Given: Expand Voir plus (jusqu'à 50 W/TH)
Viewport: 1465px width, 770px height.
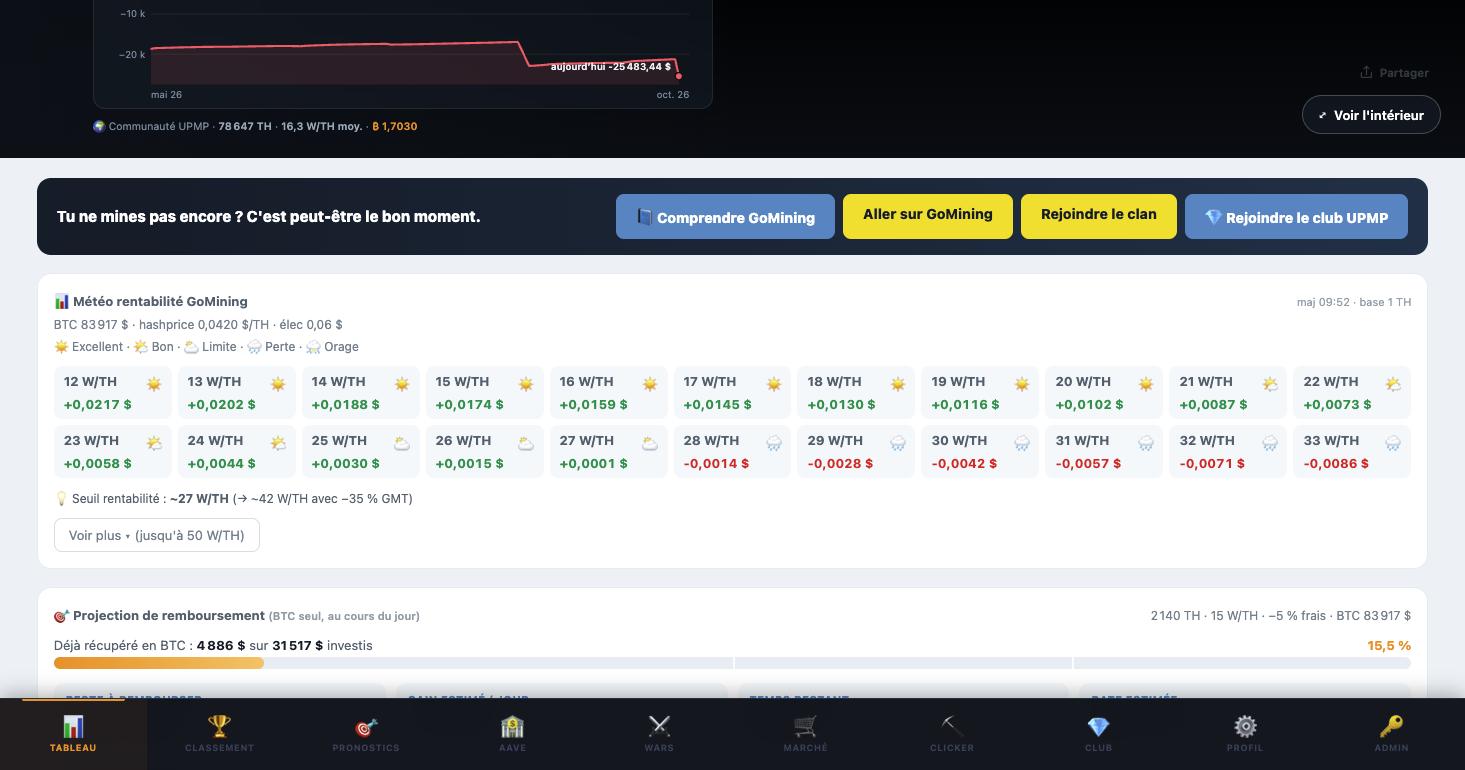Looking at the screenshot, I should pyautogui.click(x=156, y=535).
